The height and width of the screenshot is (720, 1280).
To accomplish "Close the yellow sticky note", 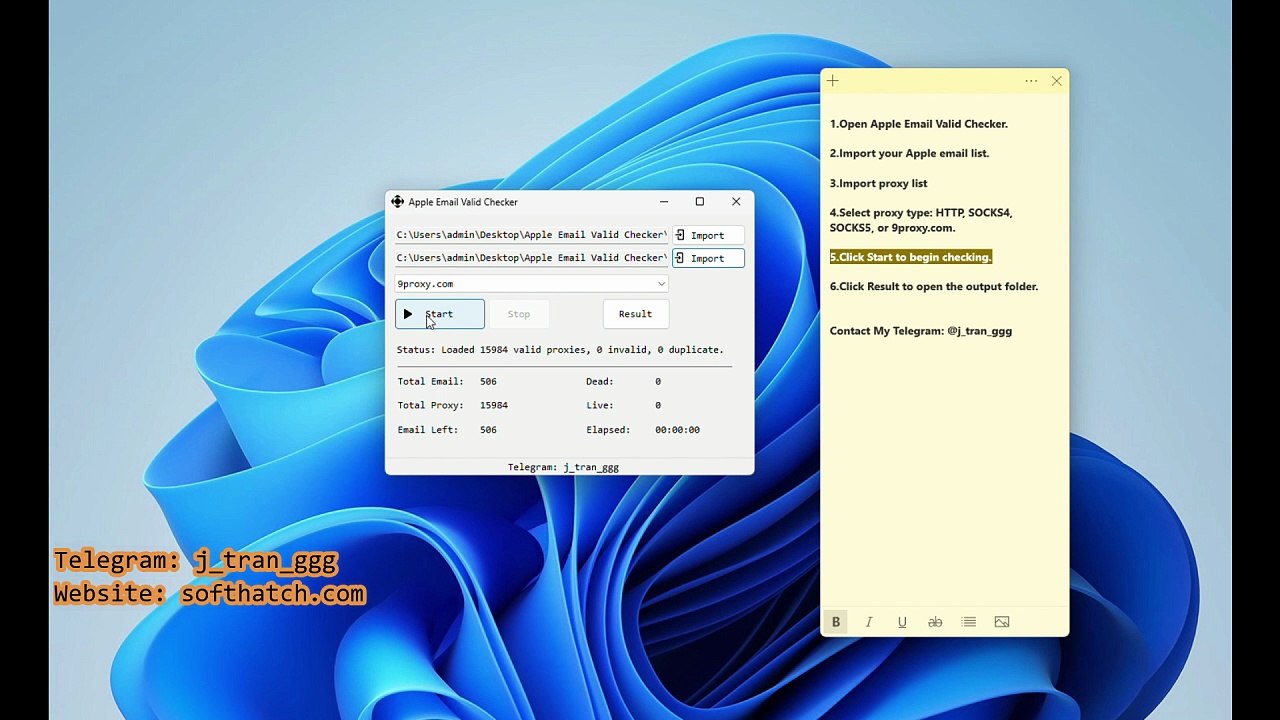I will tap(1057, 81).
